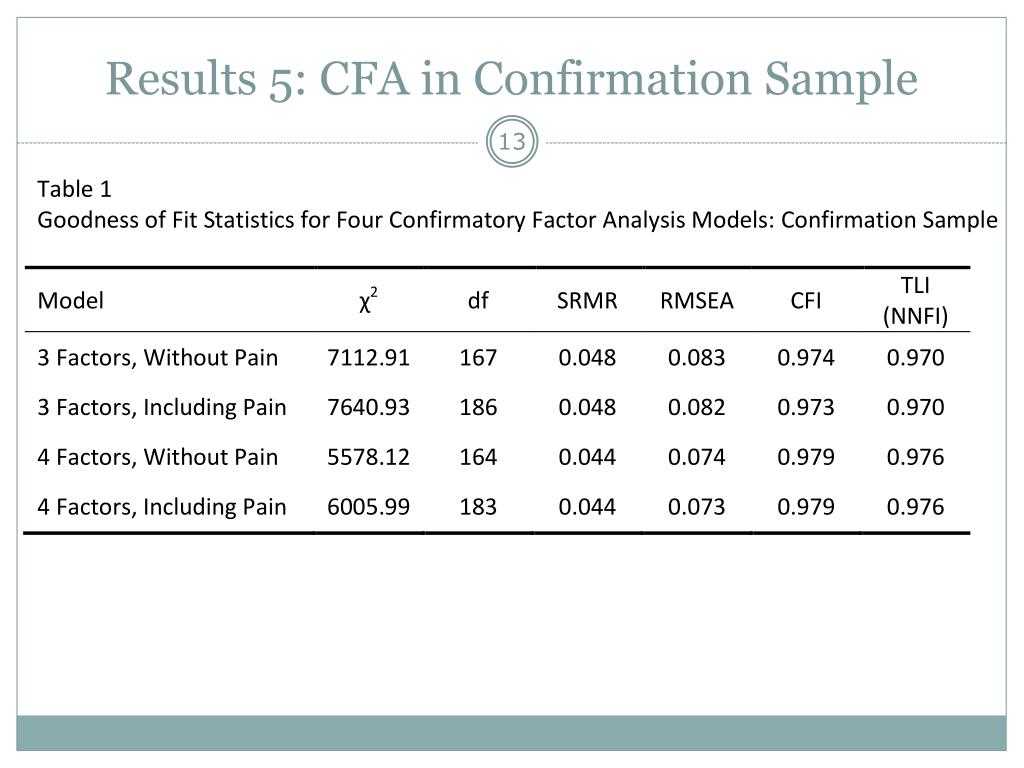Click the '4 Factors, Without Pain' row label

coord(158,458)
